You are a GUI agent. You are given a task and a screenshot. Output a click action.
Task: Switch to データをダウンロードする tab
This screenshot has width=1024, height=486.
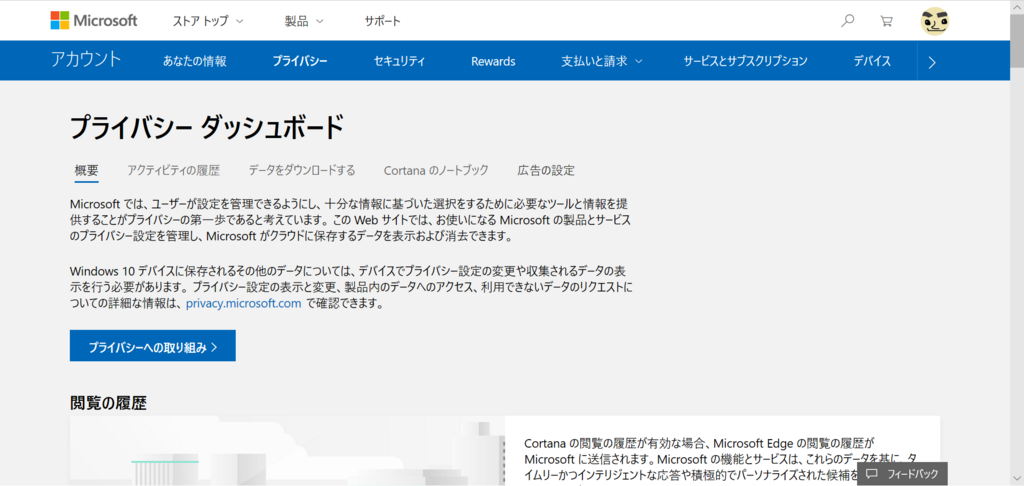point(302,171)
